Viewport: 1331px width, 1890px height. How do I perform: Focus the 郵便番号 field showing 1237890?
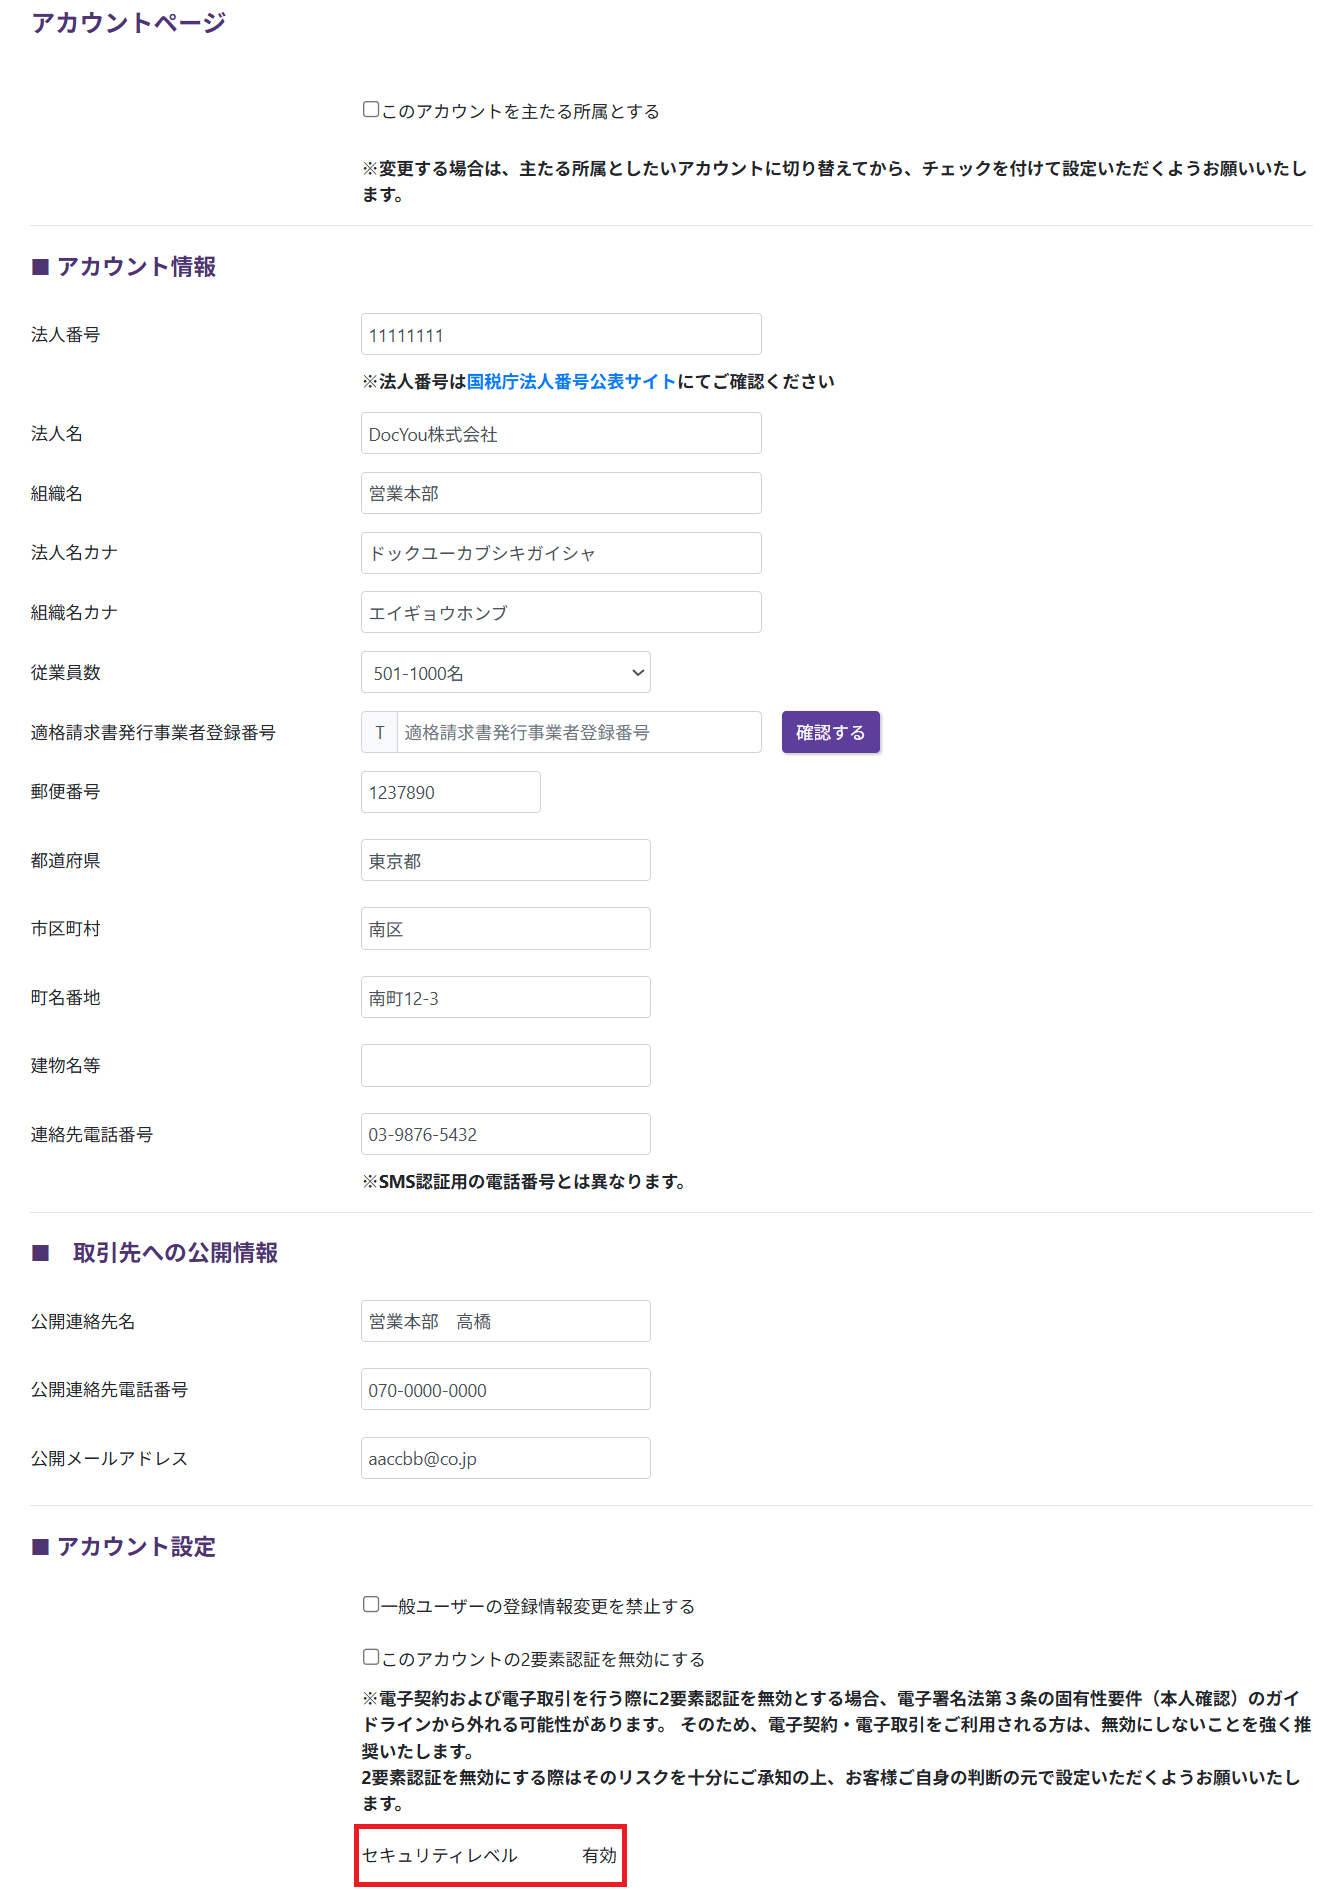tap(450, 793)
